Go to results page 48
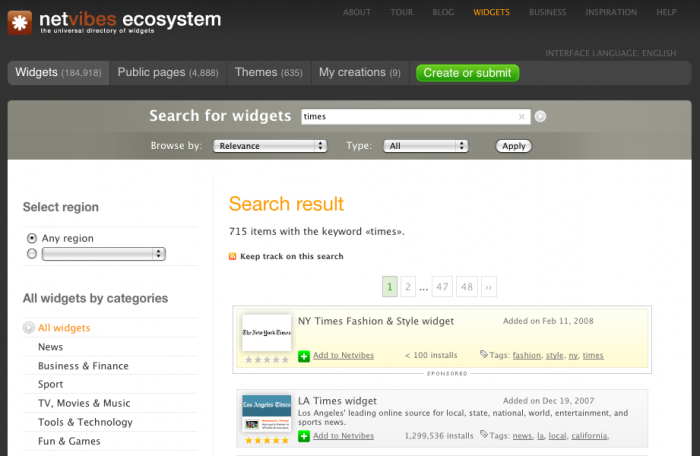 point(467,287)
